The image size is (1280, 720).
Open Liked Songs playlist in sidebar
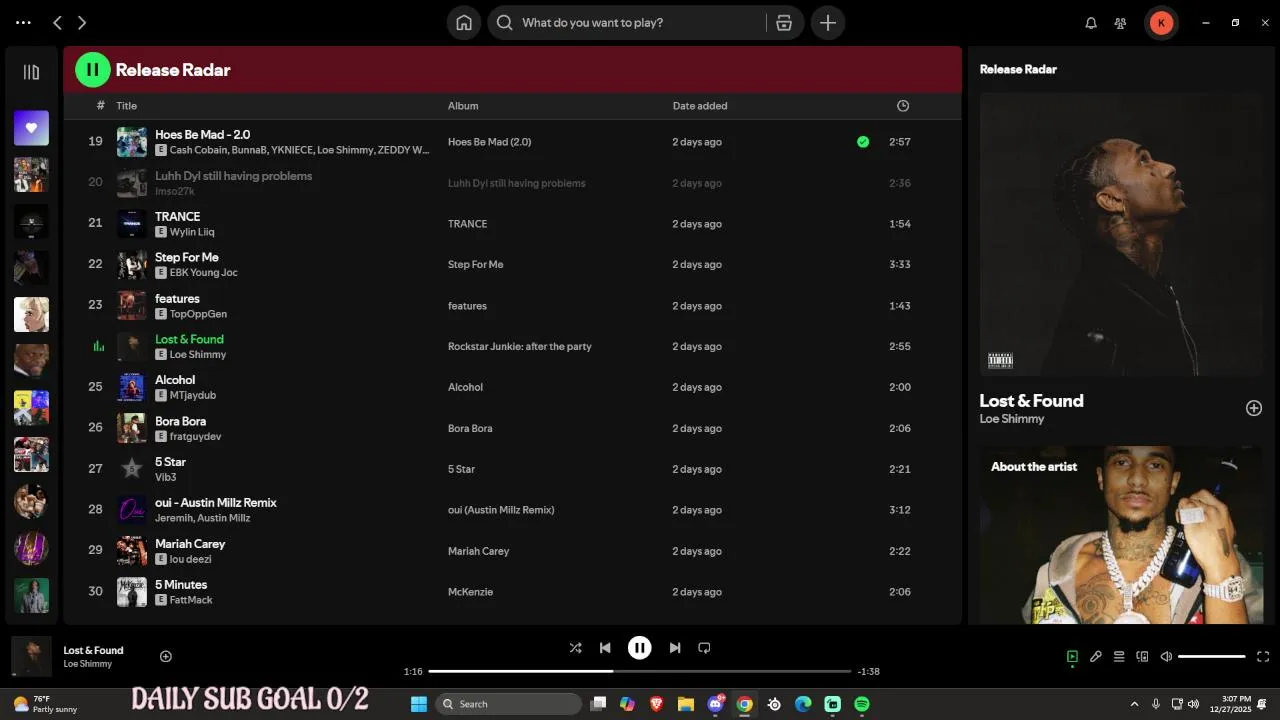coord(31,128)
